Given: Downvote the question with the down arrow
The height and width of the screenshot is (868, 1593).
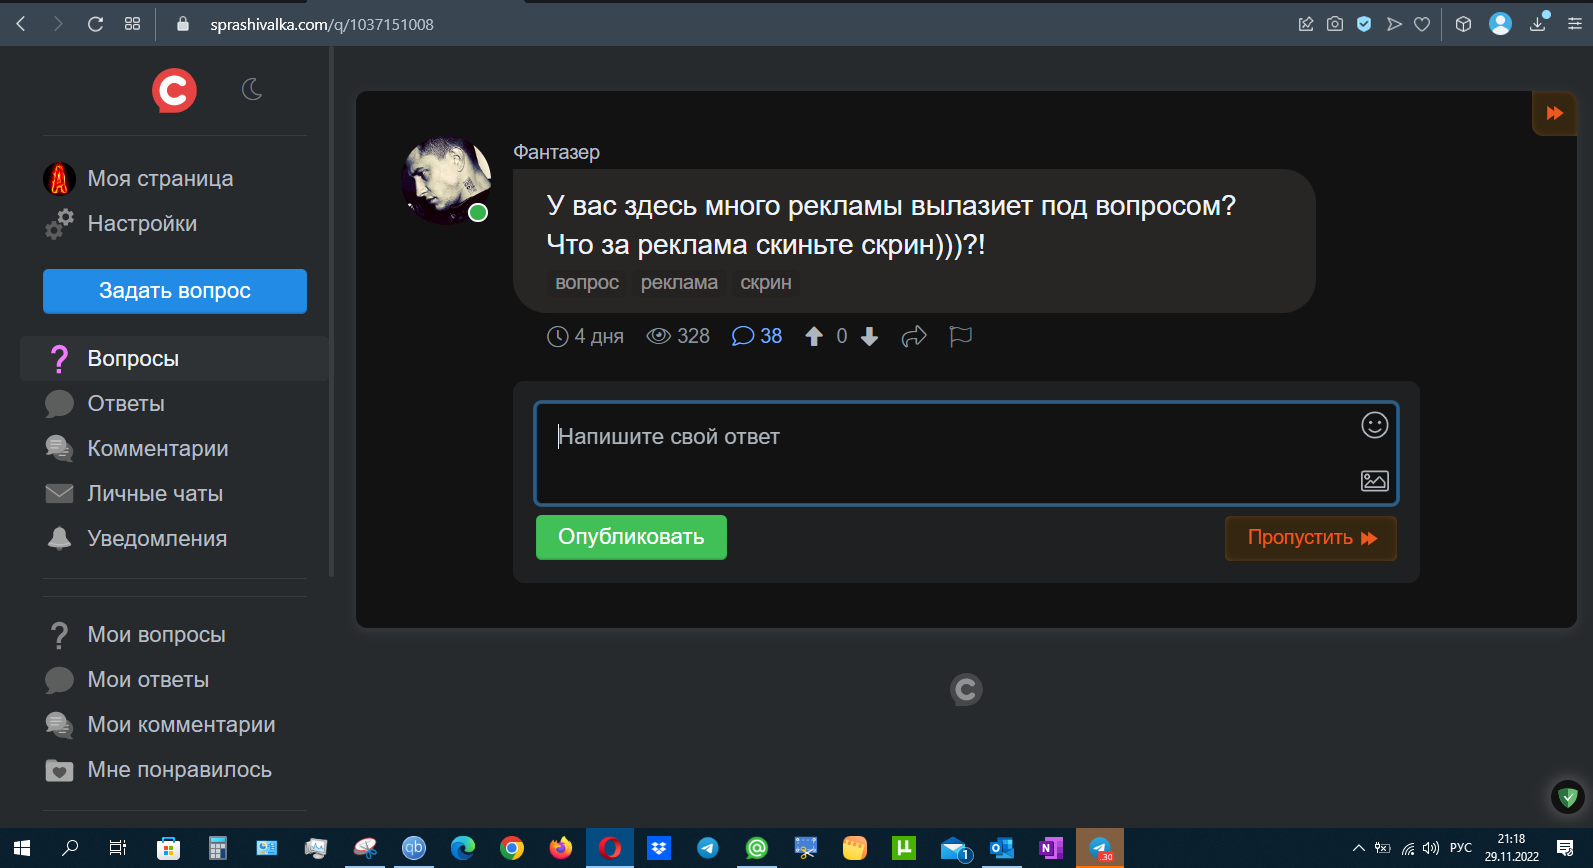Looking at the screenshot, I should coord(869,337).
